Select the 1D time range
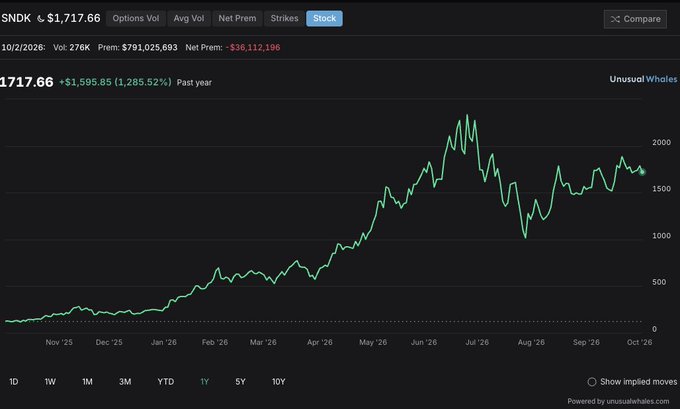This screenshot has width=680, height=409. pyautogui.click(x=14, y=382)
